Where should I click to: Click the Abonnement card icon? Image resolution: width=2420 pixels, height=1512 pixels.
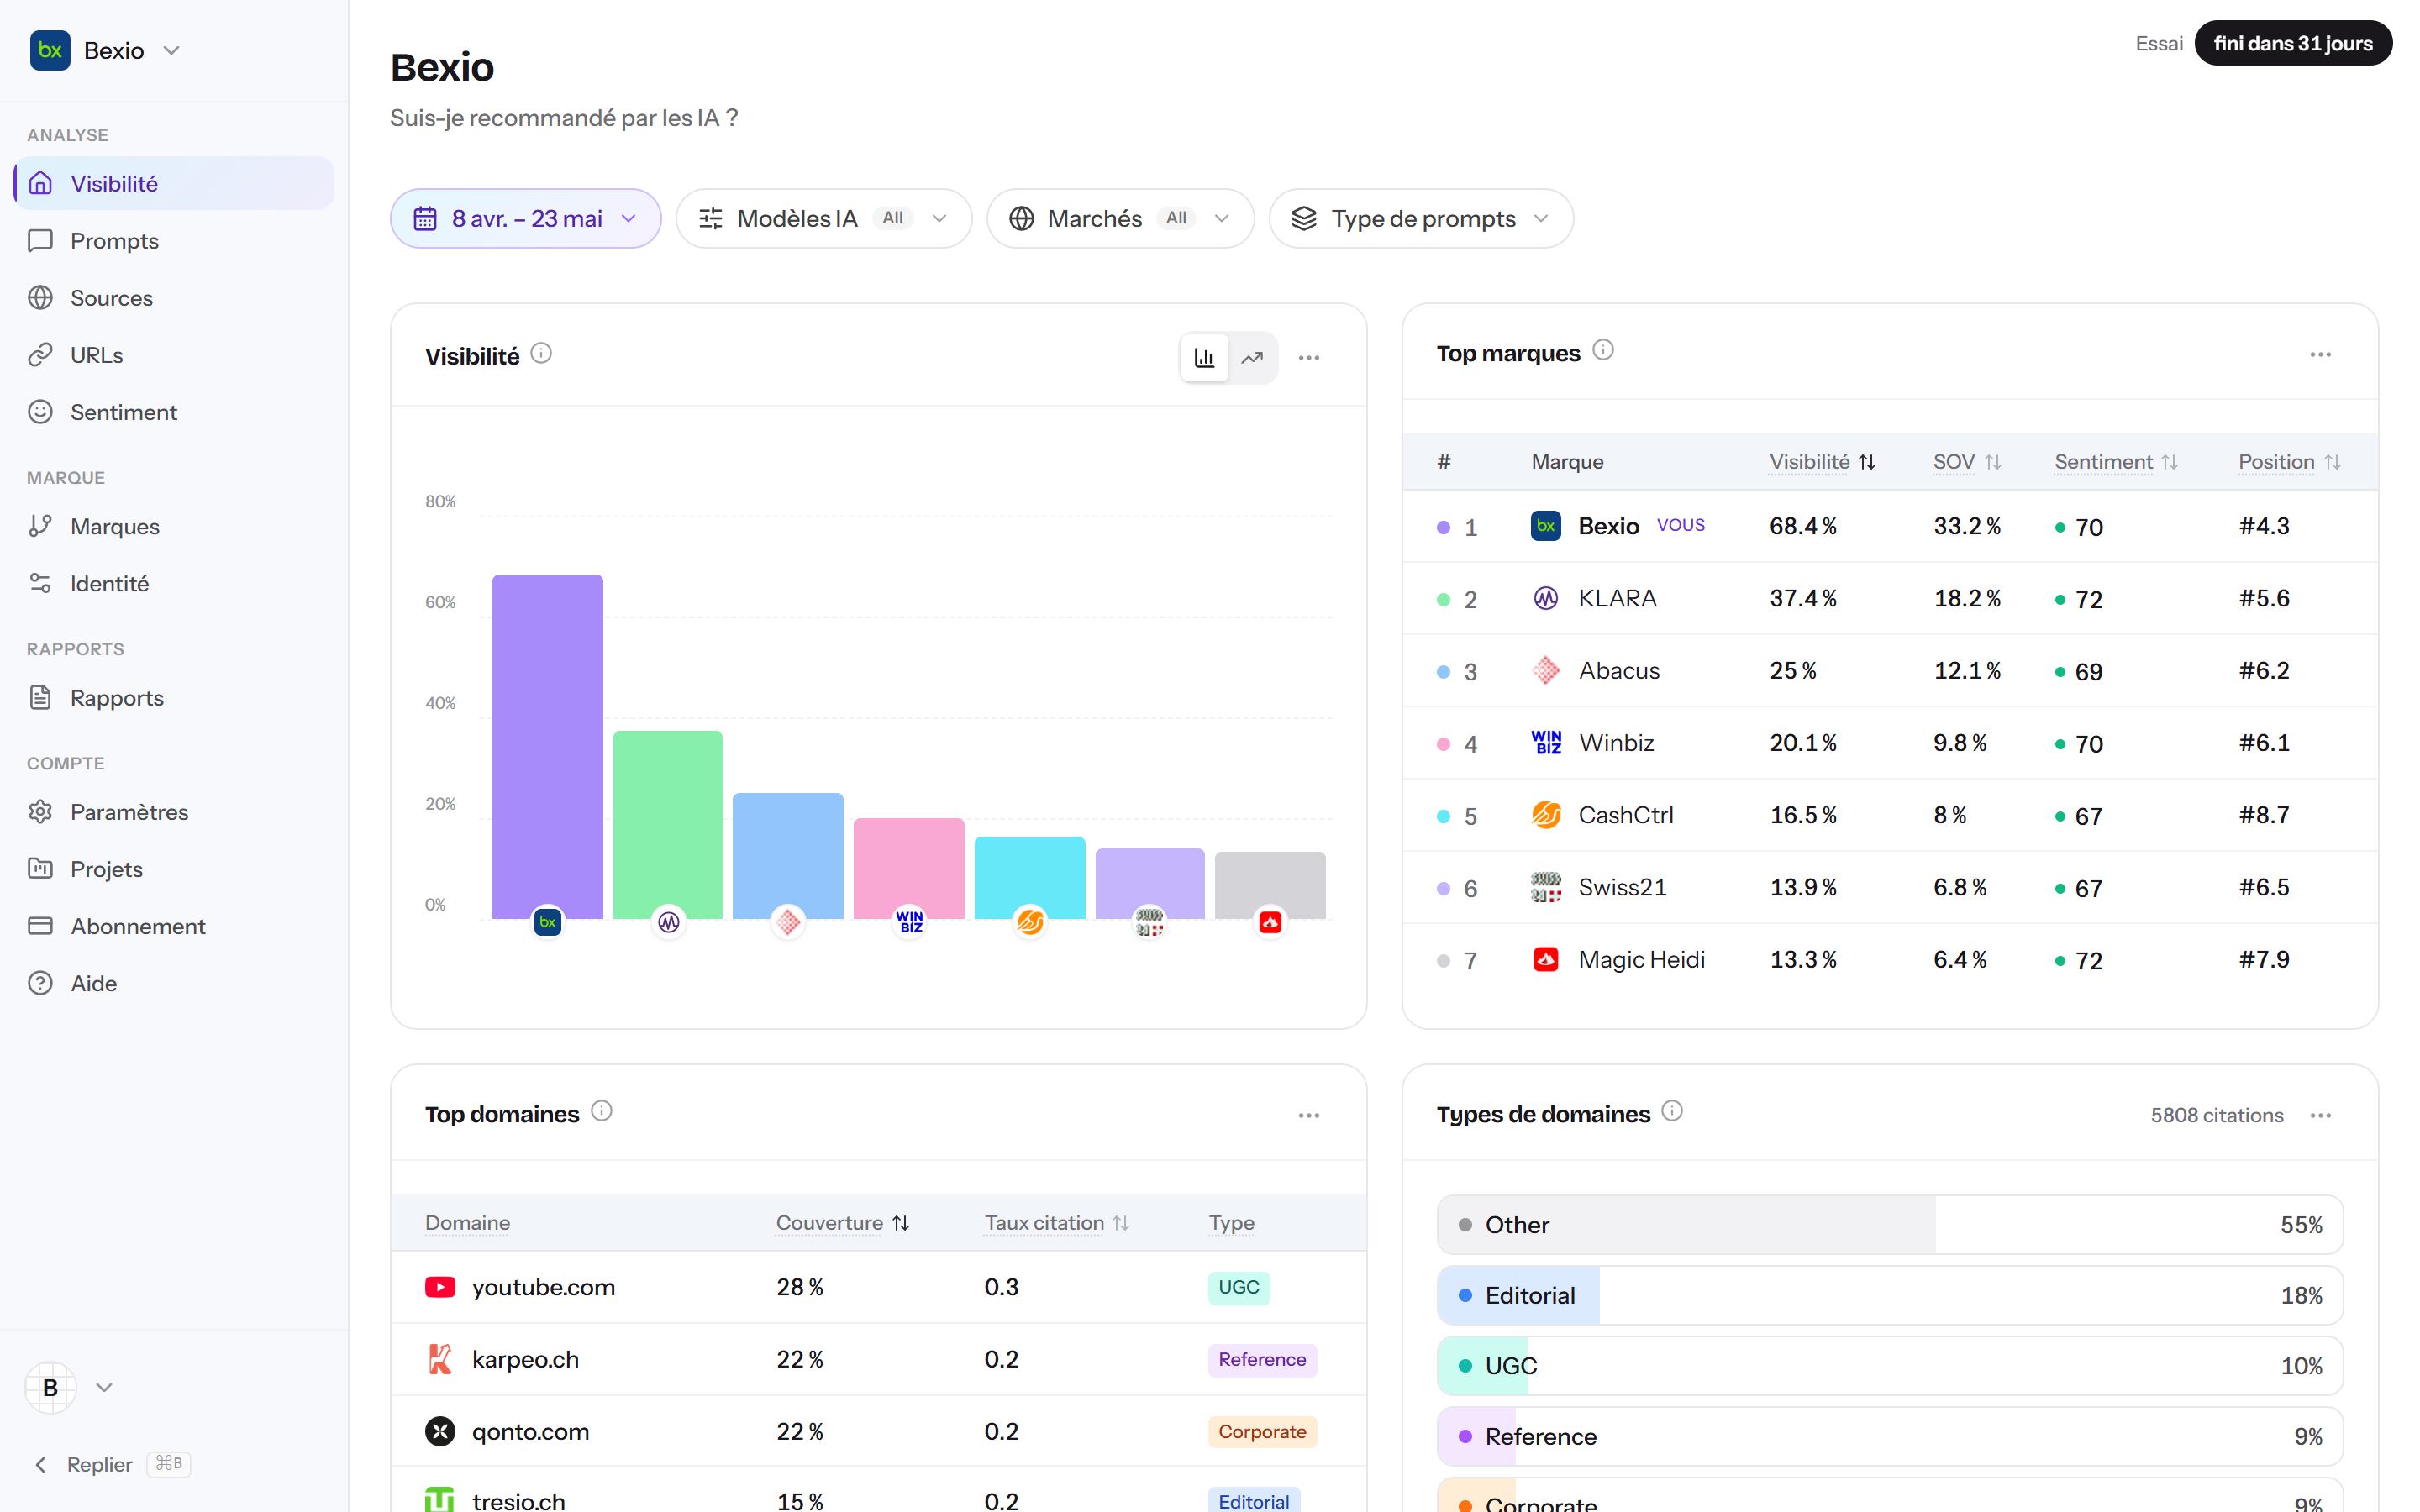click(40, 925)
